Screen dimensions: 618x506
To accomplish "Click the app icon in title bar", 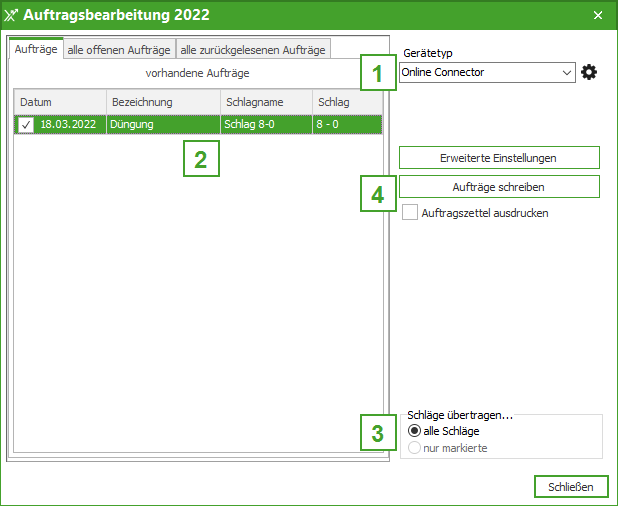I will click(x=12, y=15).
